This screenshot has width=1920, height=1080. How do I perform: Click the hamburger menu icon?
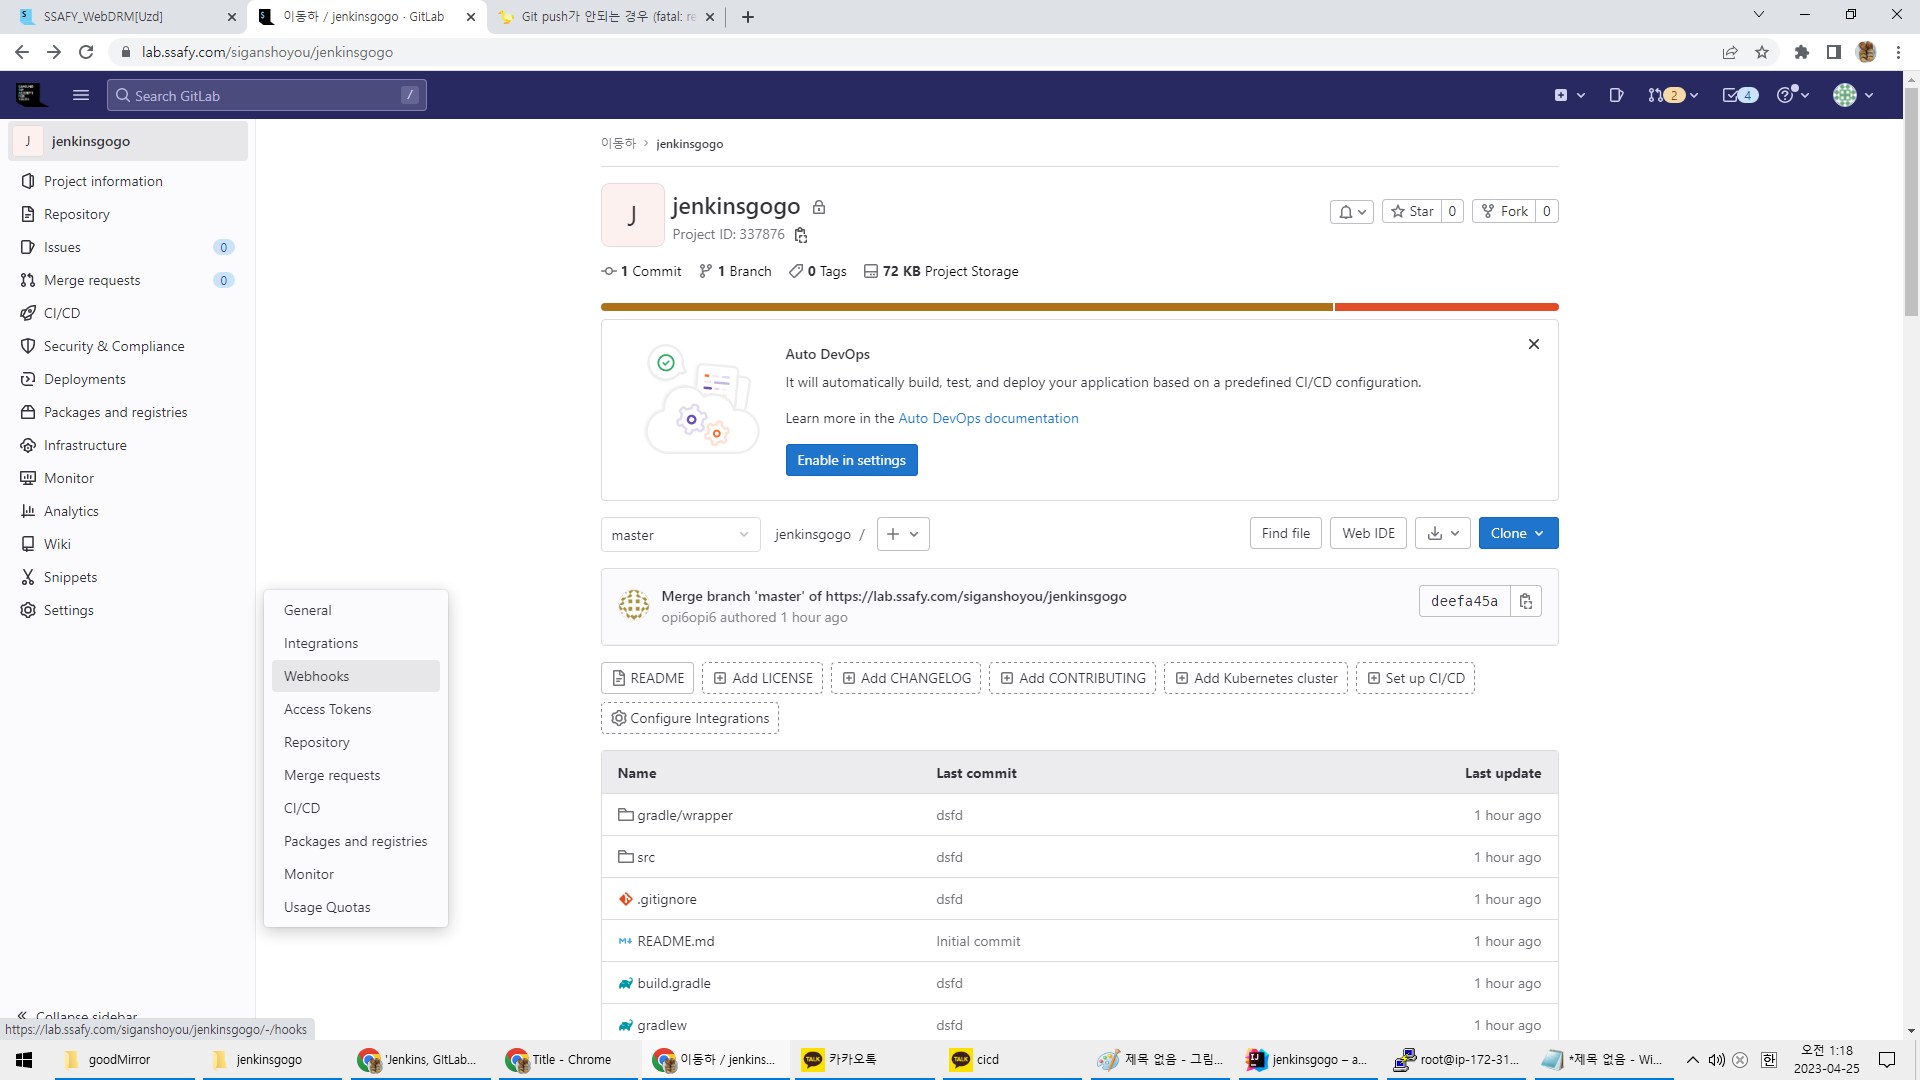coord(81,95)
